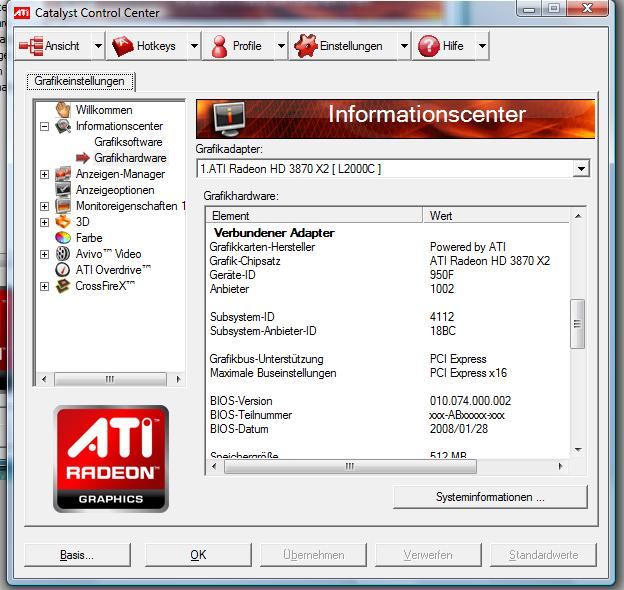The width and height of the screenshot is (624, 590).
Task: Click the Maximale Buseinstellungen row
Action: pyautogui.click(x=388, y=373)
